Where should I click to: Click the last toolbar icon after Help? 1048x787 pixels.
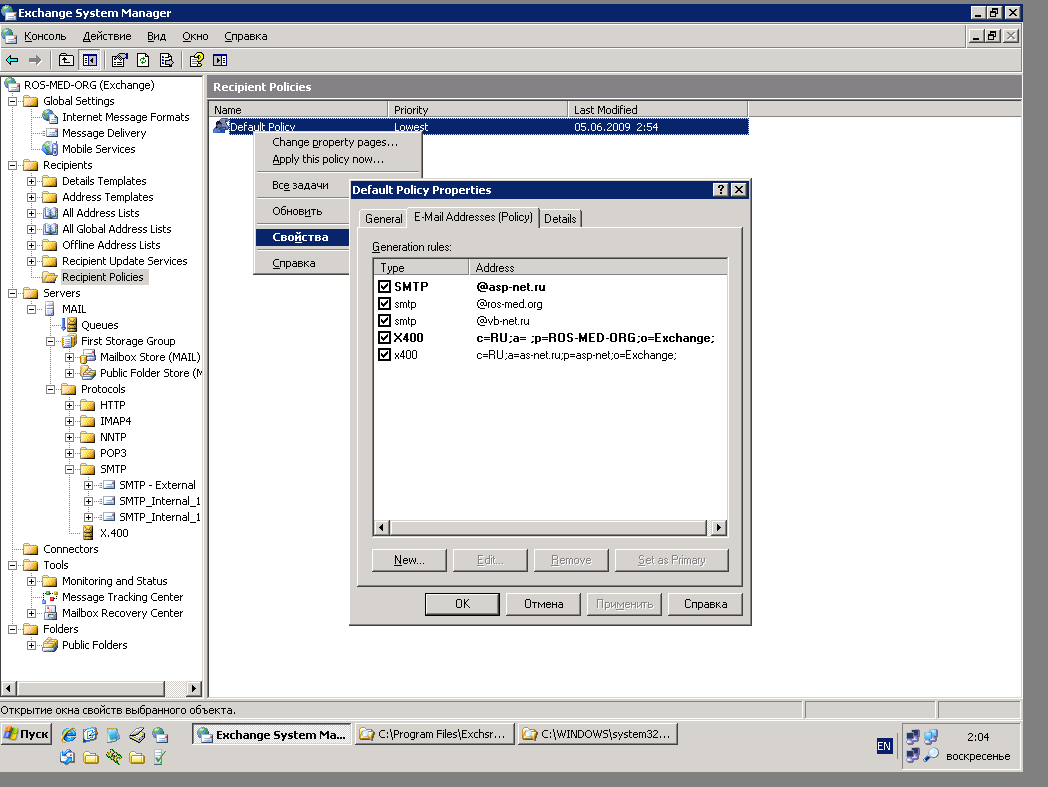click(220, 60)
